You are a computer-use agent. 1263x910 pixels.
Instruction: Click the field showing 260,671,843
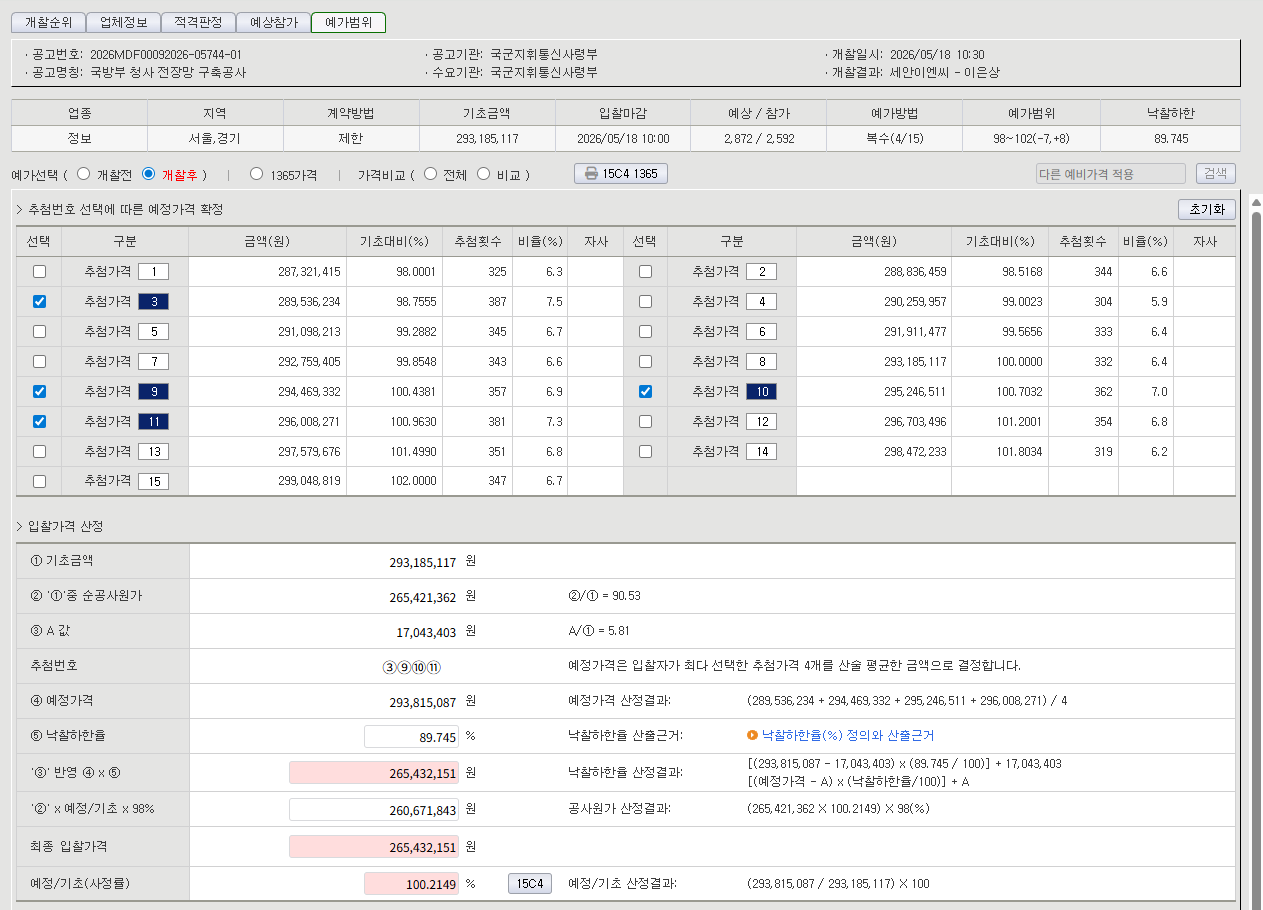(x=374, y=809)
